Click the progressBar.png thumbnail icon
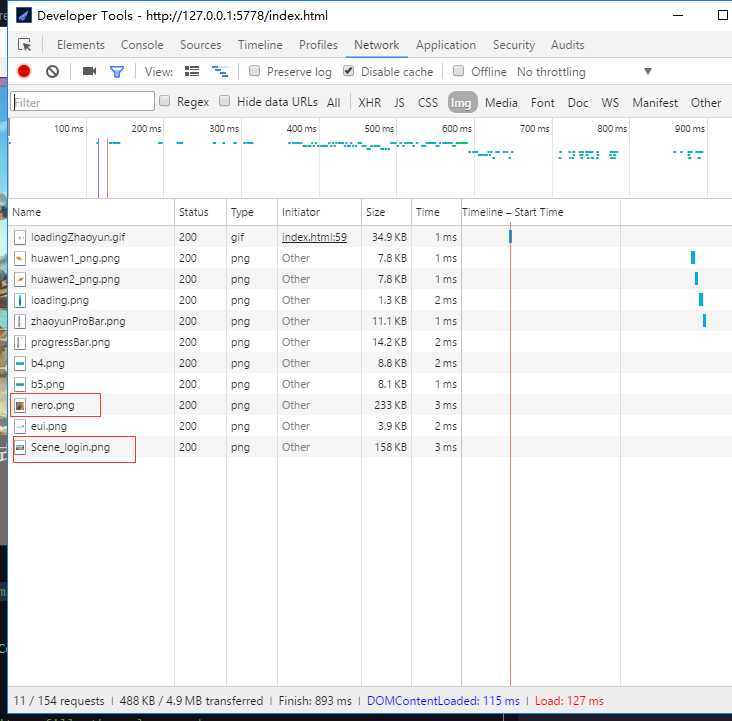The width and height of the screenshot is (732, 721). point(20,342)
